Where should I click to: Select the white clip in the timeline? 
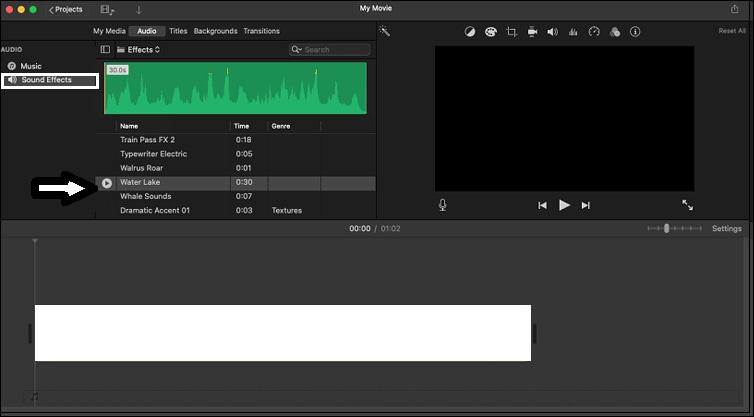(x=283, y=333)
